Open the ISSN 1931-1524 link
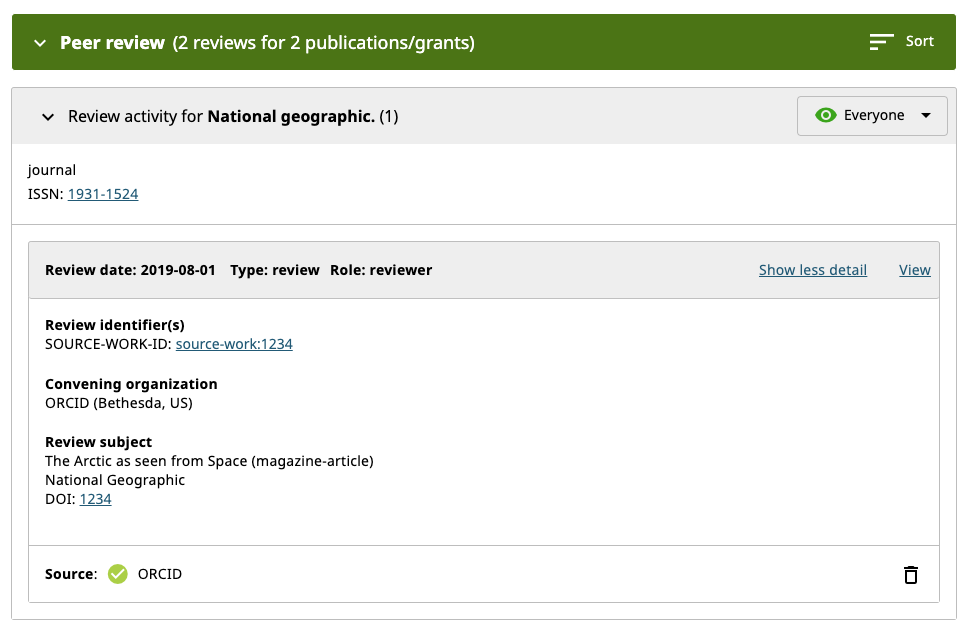 point(102,194)
